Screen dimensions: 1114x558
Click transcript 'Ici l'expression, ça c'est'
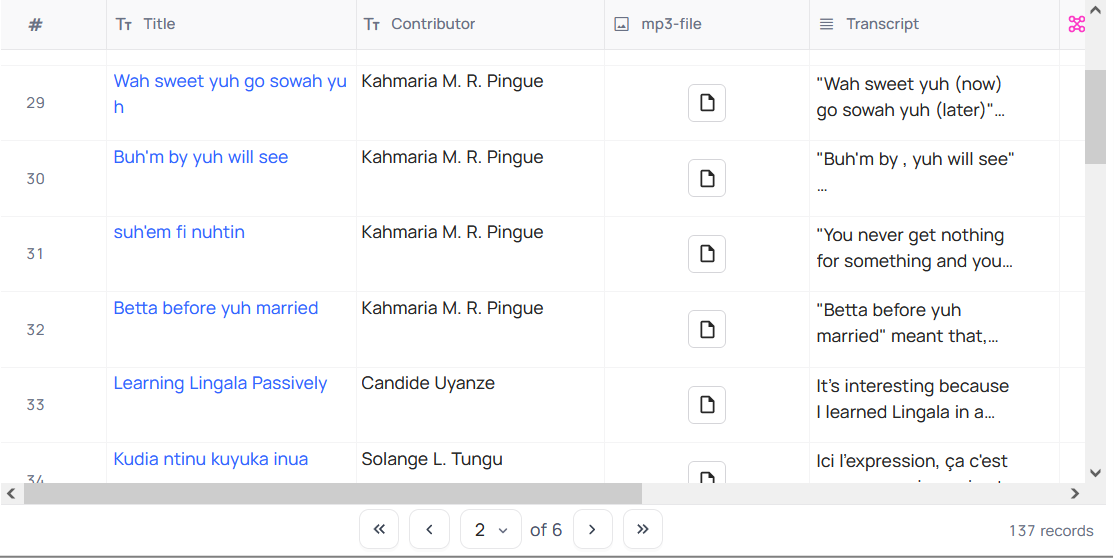pos(912,461)
